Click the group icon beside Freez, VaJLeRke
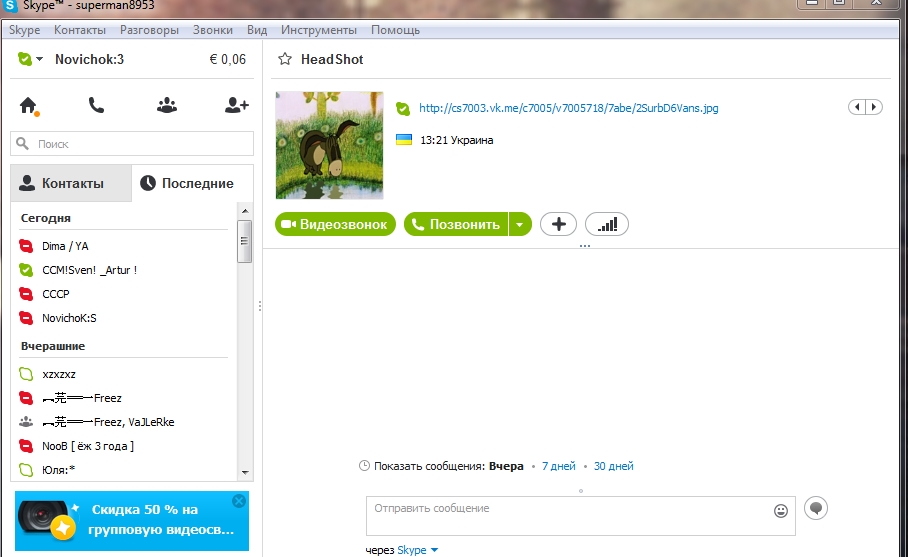908x557 pixels. [x=26, y=422]
